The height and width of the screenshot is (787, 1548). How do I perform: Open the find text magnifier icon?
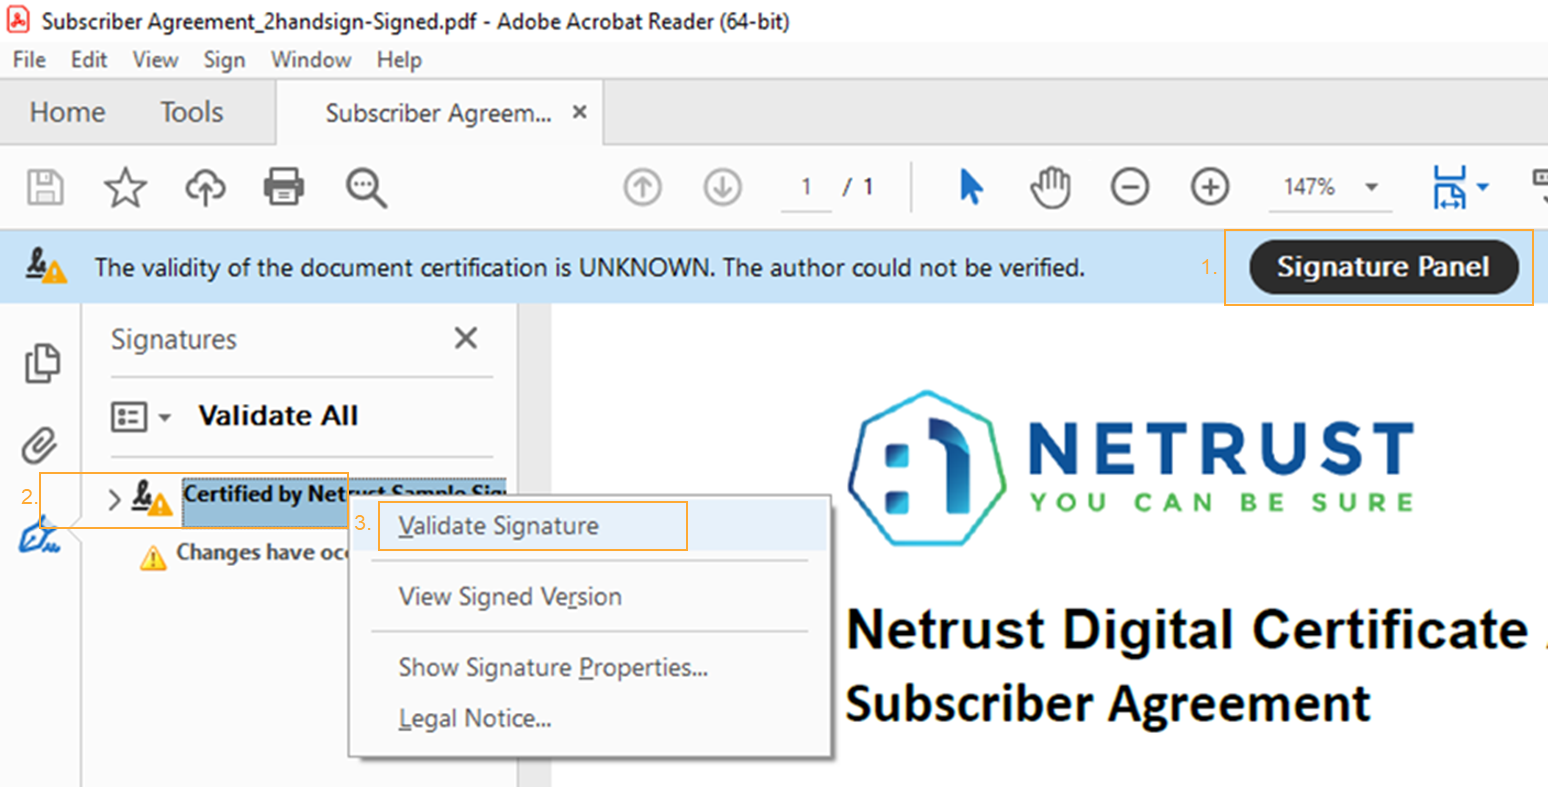(x=365, y=187)
